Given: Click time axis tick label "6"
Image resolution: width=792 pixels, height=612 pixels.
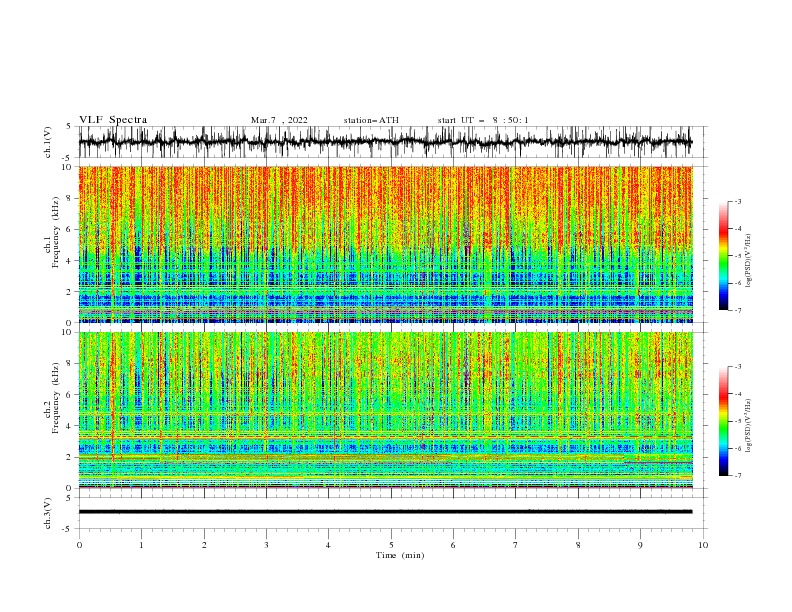Looking at the screenshot, I should coord(453,545).
